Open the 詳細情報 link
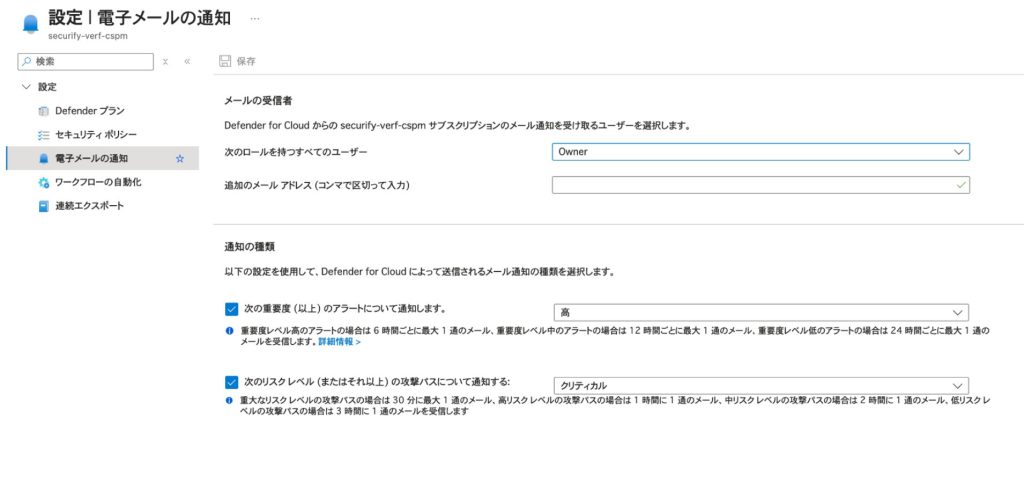The image size is (1024, 483). click(339, 342)
